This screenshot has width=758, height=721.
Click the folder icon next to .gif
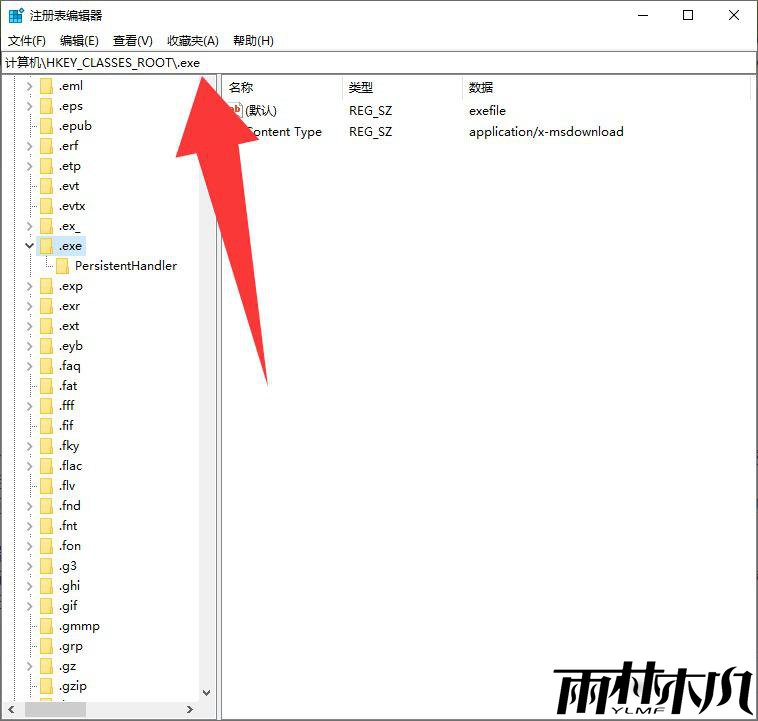tap(46, 606)
